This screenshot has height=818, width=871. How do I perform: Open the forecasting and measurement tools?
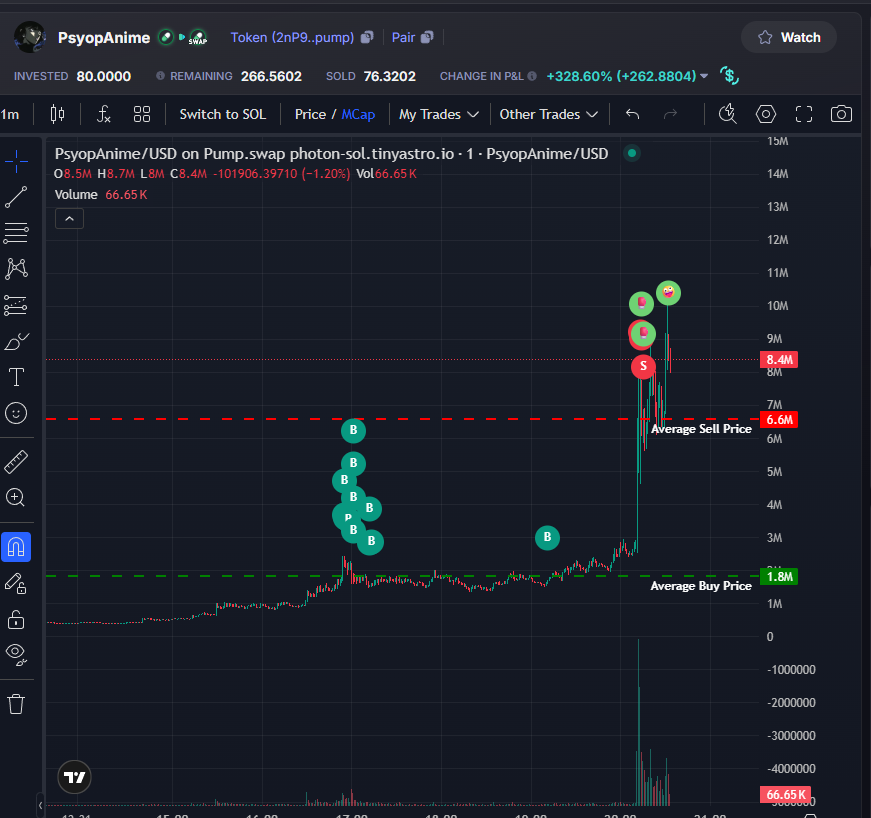(16, 305)
